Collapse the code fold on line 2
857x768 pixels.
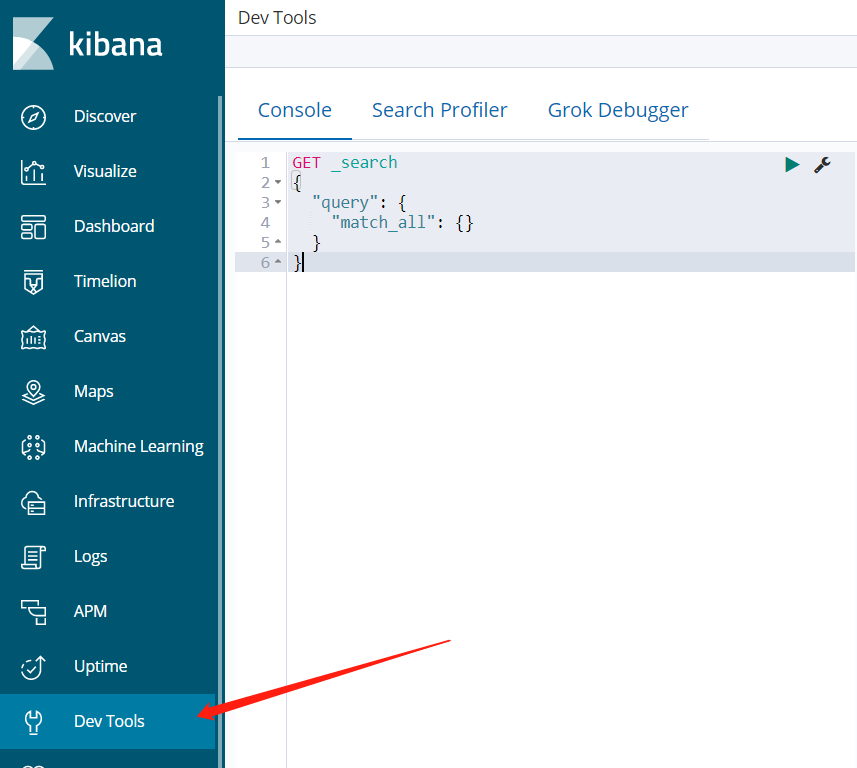pyautogui.click(x=278, y=182)
